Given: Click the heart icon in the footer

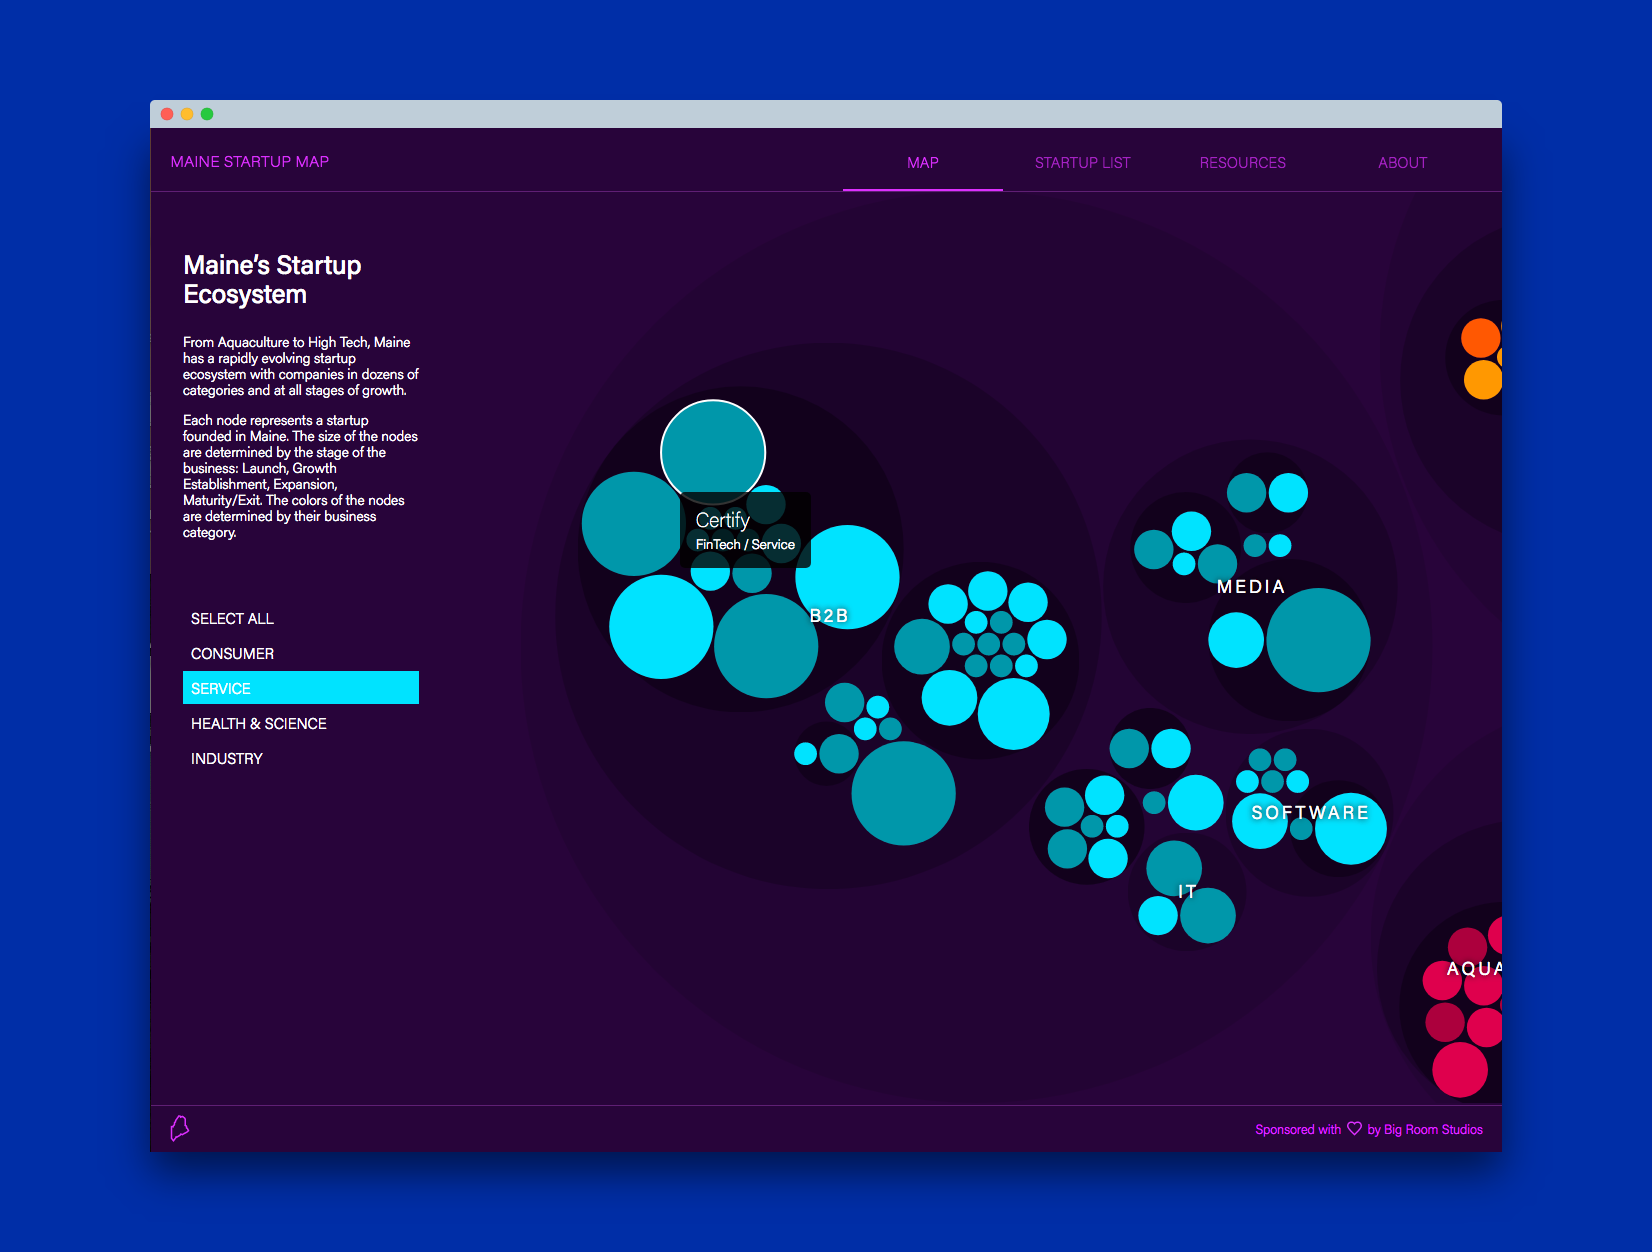Looking at the screenshot, I should click(1354, 1128).
